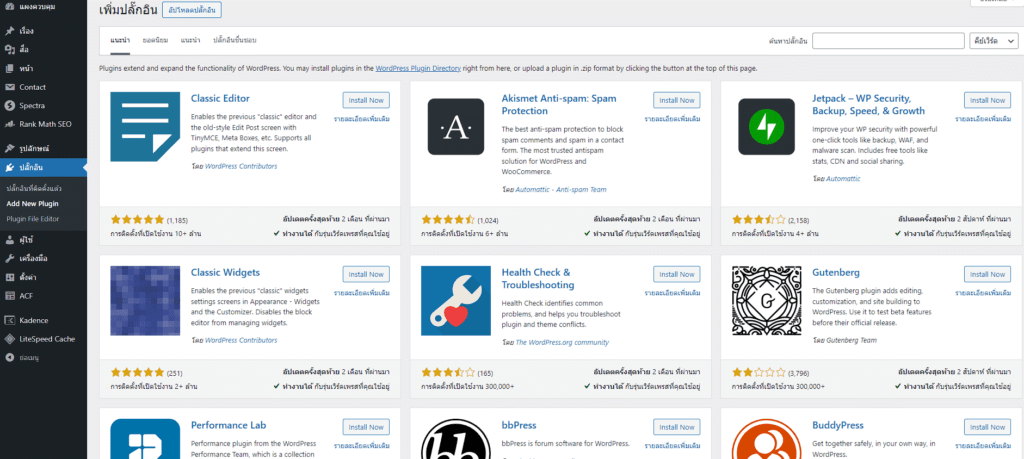1024x459 pixels.
Task: Switch to the Recommended tab
Action: click(x=191, y=40)
